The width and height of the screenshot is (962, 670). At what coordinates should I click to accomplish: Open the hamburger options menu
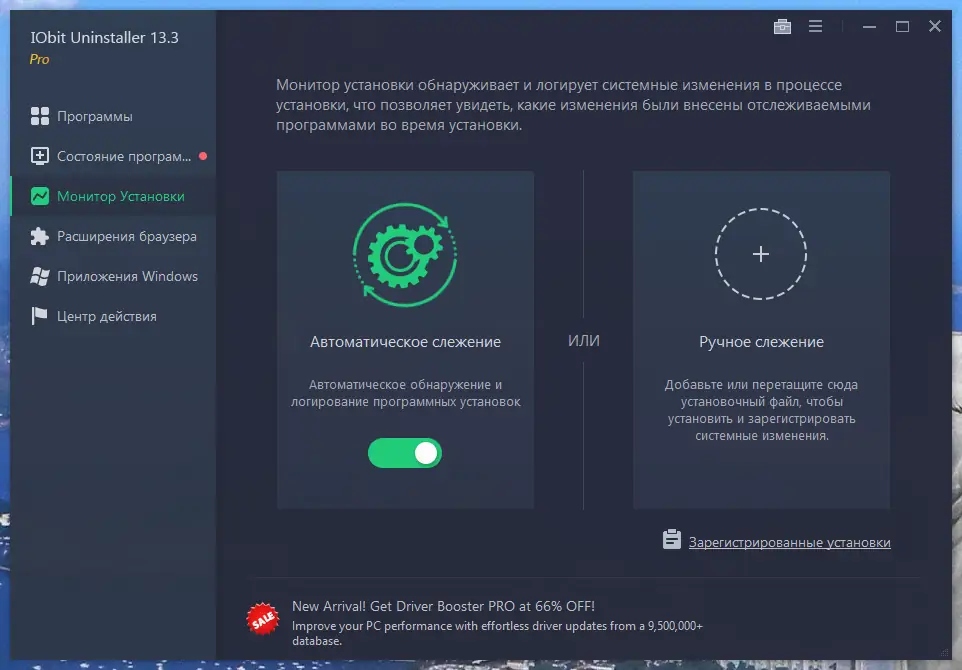click(x=815, y=26)
